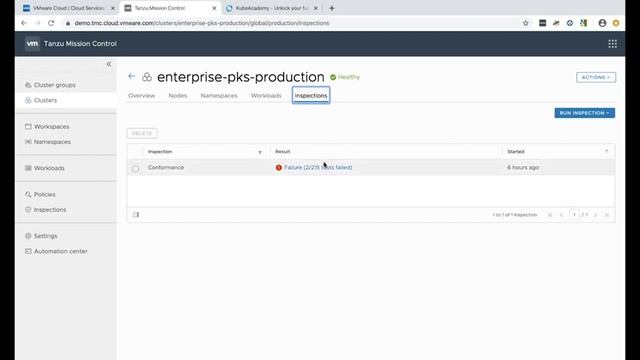Go to next page of inspections
The image size is (640, 360).
click(x=596, y=215)
